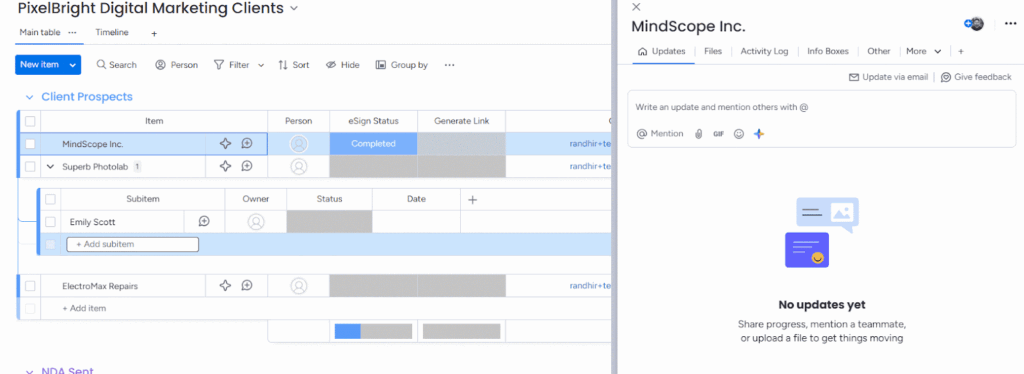Switch to the Main table view
Image resolution: width=1024 pixels, height=374 pixels.
[40, 32]
